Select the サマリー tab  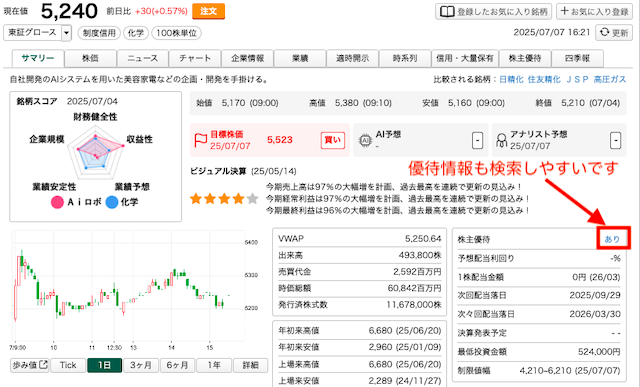click(x=38, y=58)
